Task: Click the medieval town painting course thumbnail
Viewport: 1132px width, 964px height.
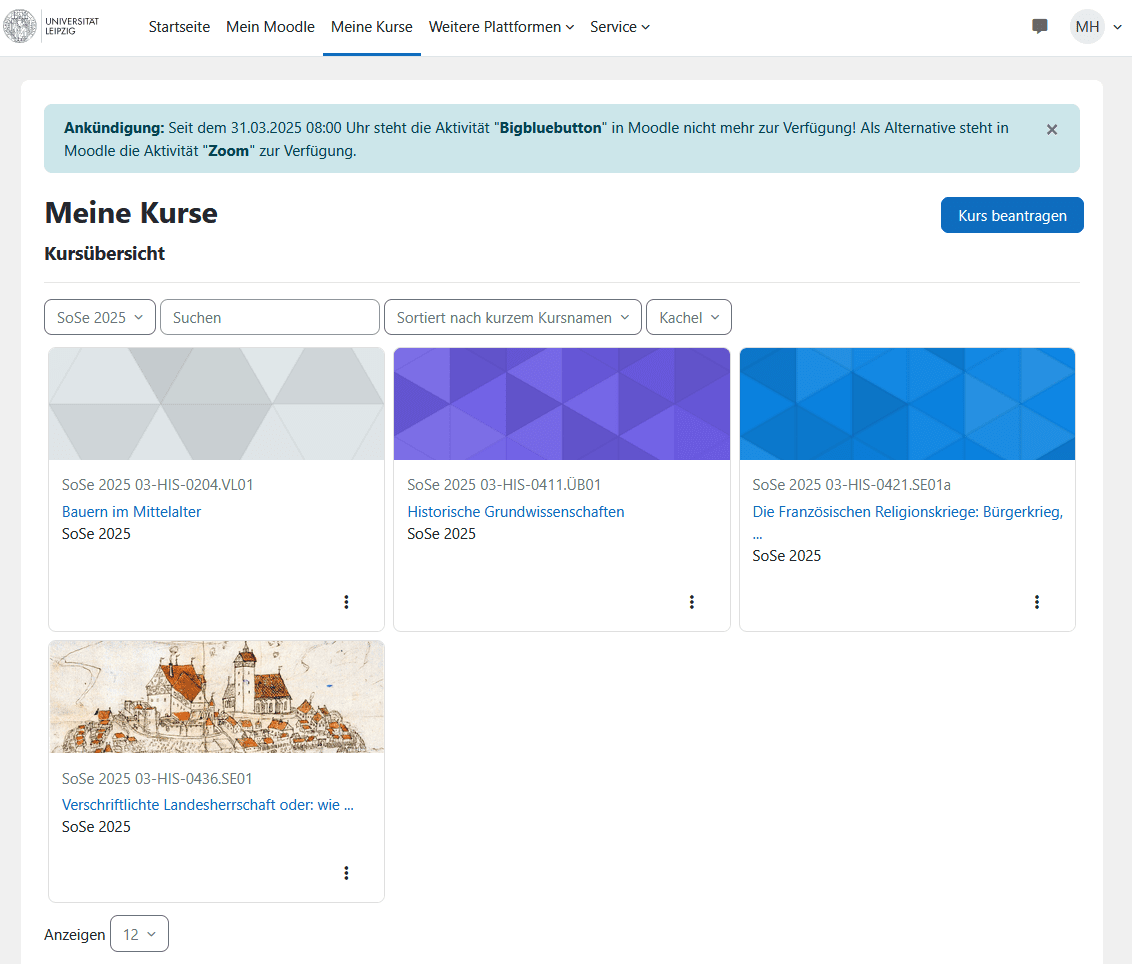Action: pos(217,697)
